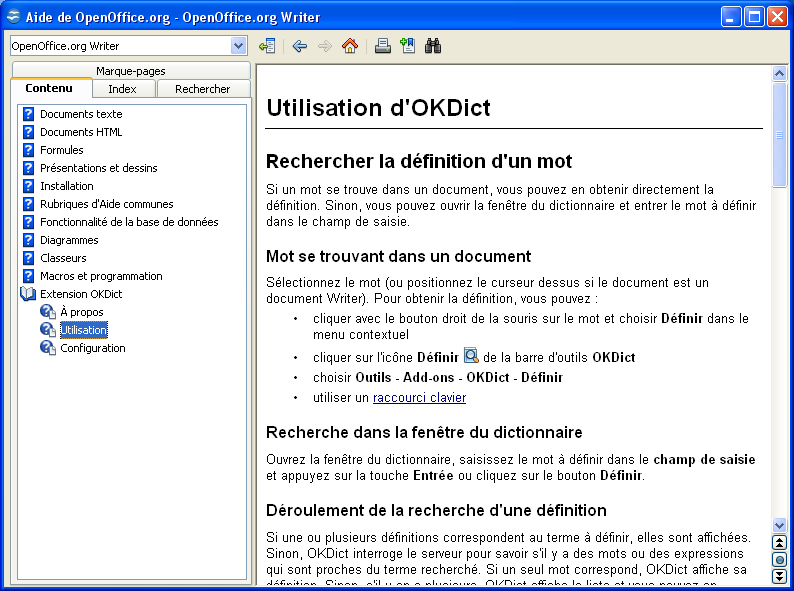
Task: Click the icon beside À propos
Action: [48, 312]
